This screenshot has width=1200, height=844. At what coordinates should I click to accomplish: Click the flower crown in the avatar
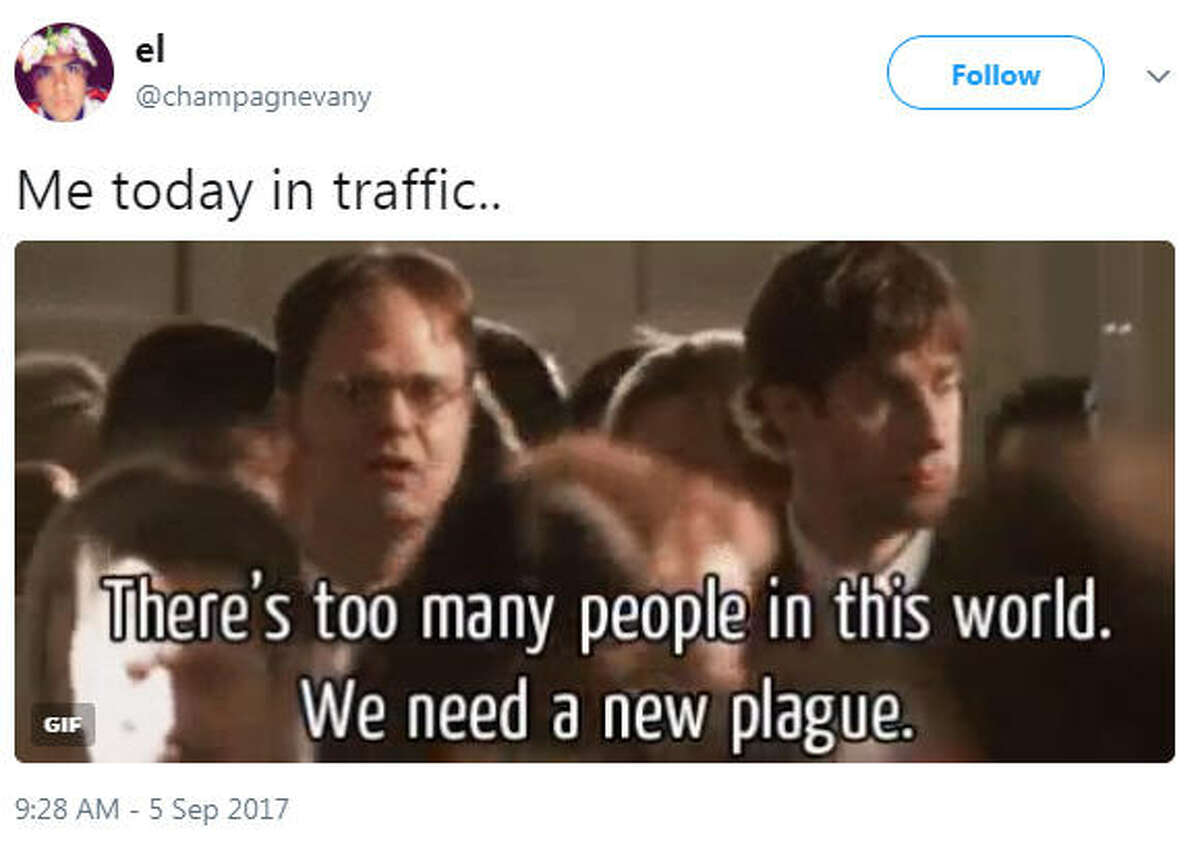click(62, 41)
